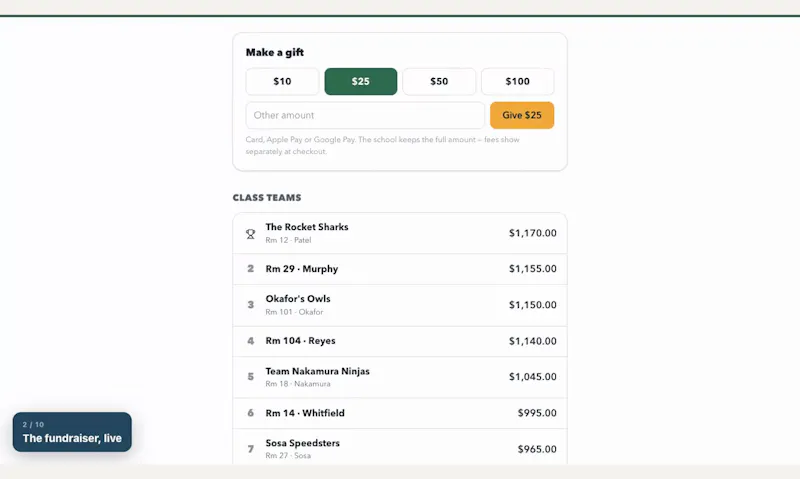Select the $10 gift amount
The image size is (800, 479).
pyautogui.click(x=282, y=82)
